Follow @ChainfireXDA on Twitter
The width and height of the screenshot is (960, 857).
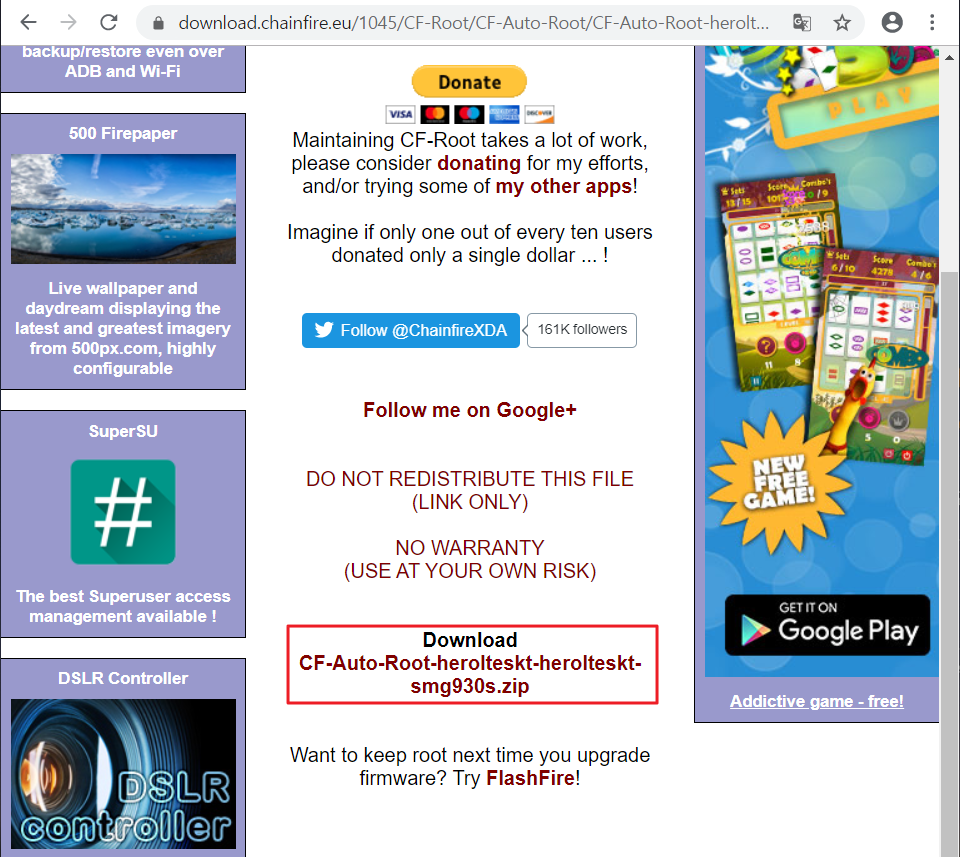[x=411, y=331]
